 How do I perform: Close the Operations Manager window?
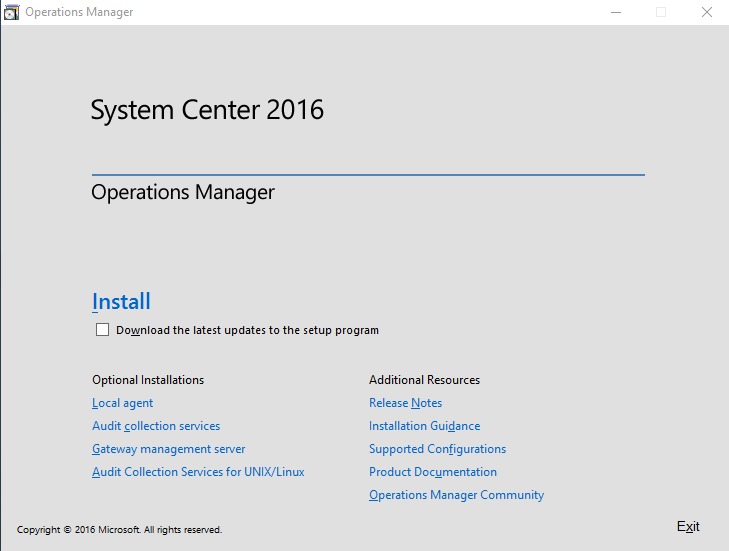coord(707,12)
